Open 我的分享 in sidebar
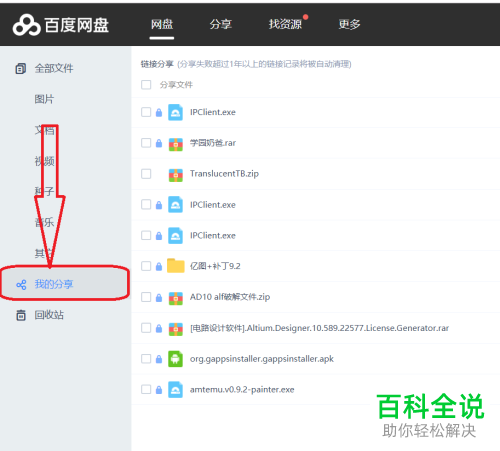The width and height of the screenshot is (500, 451). pos(54,284)
